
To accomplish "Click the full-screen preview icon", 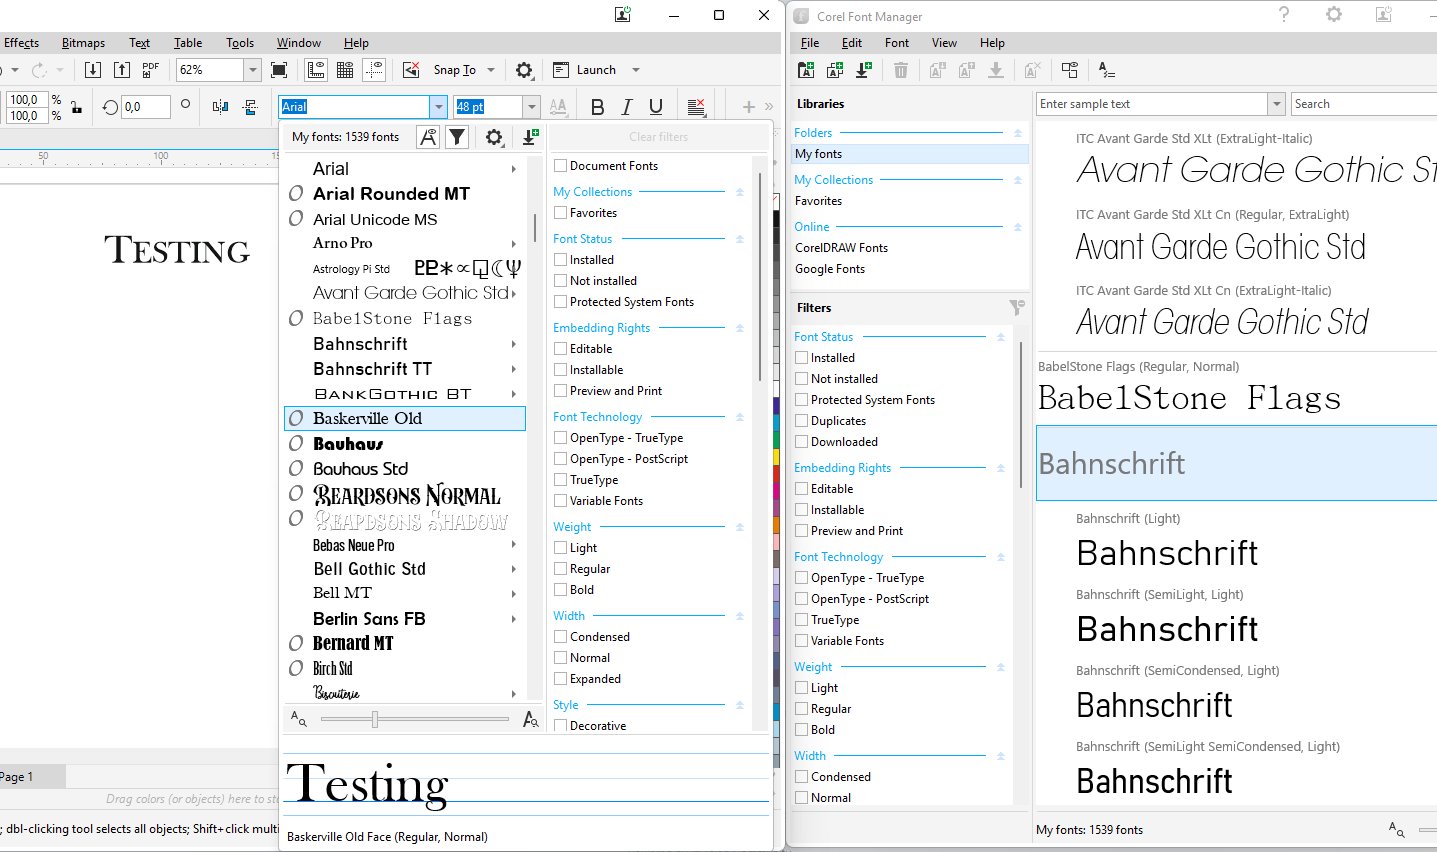I will (279, 70).
